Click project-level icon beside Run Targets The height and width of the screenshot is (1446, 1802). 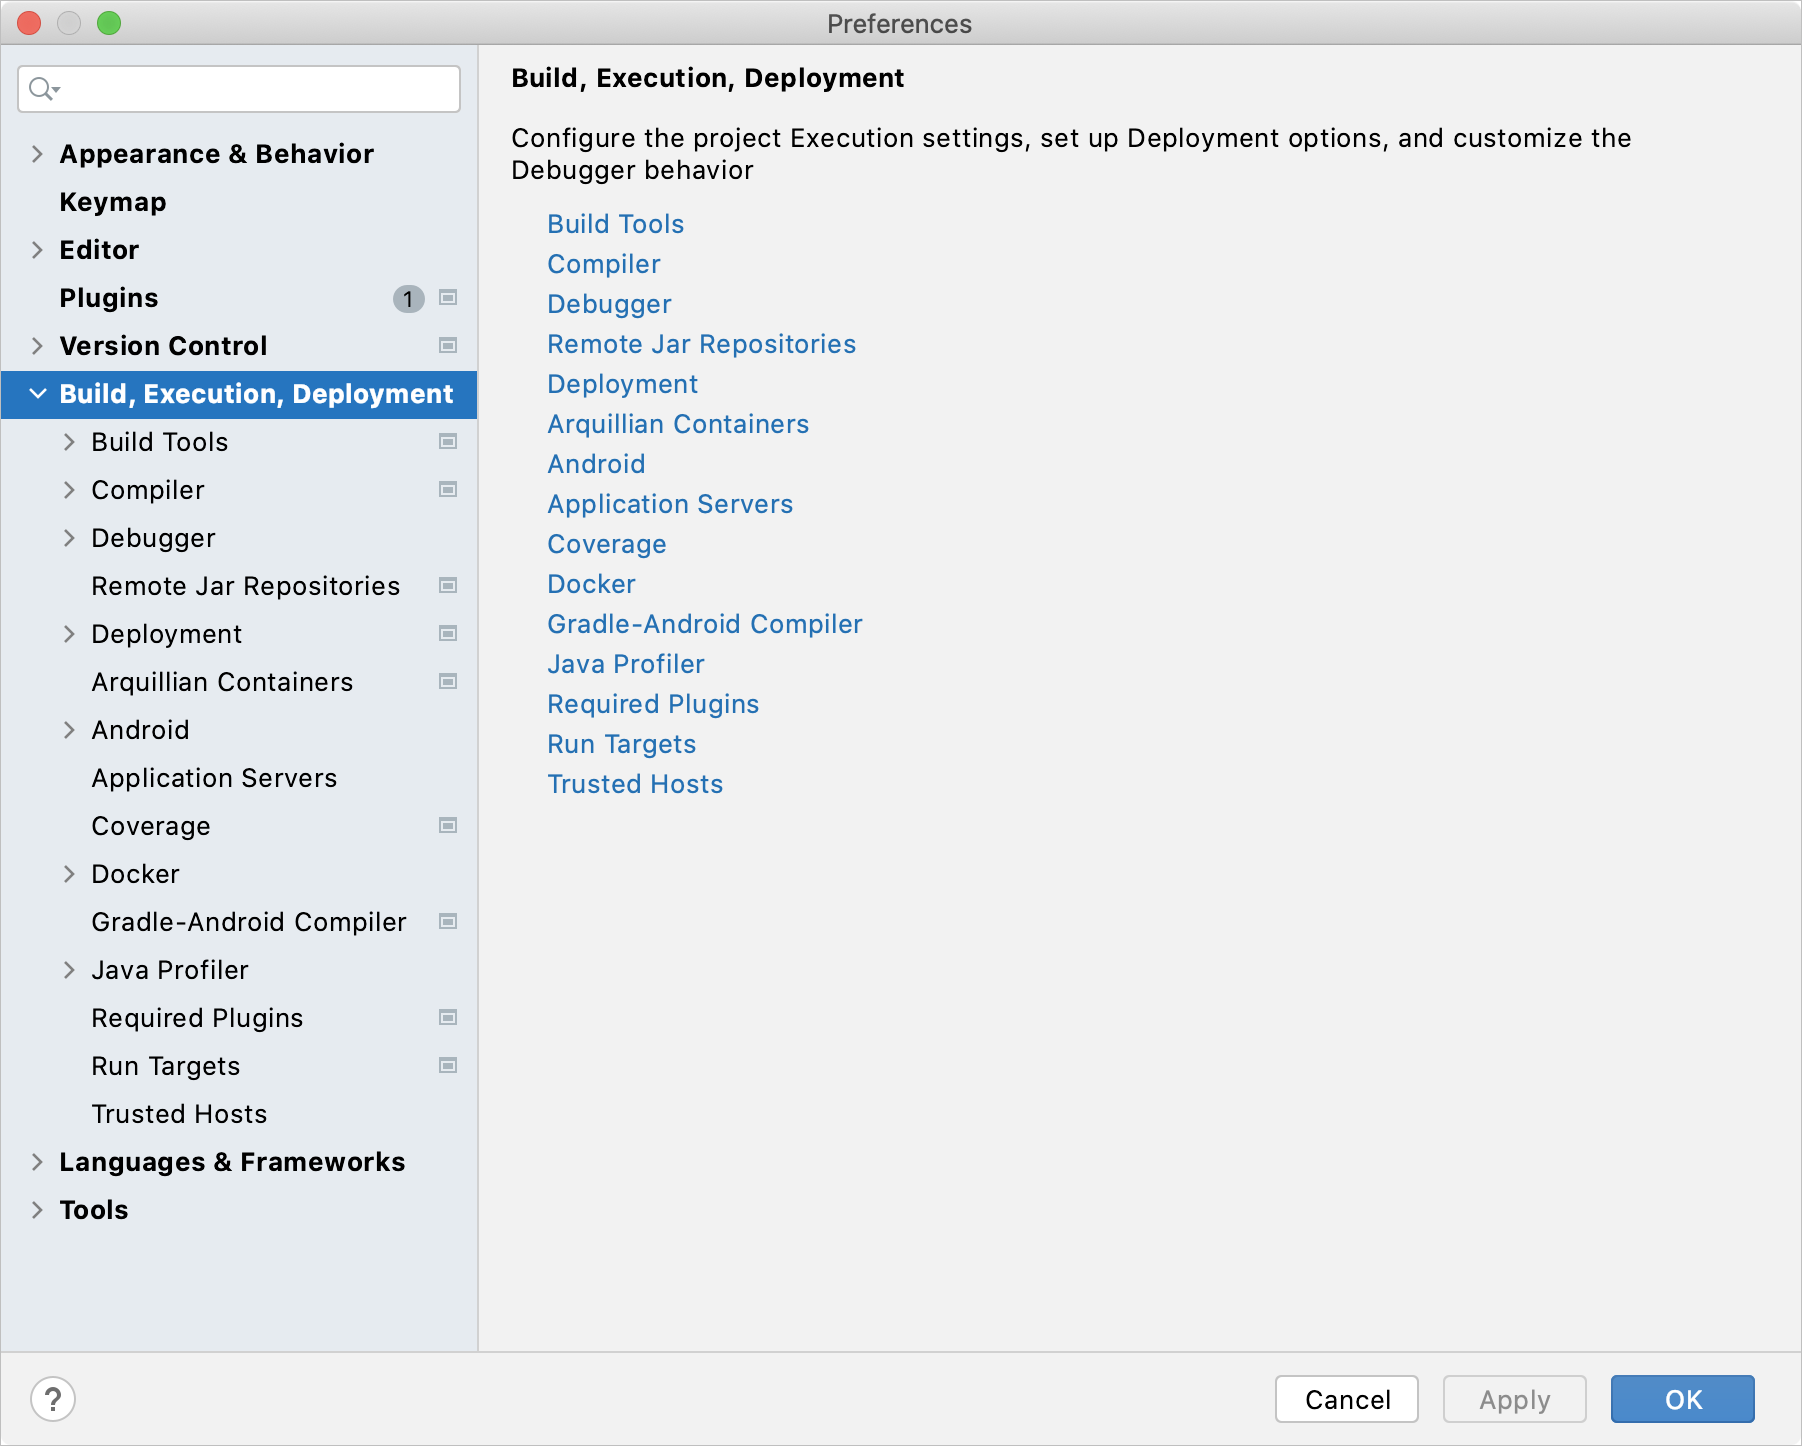coord(448,1065)
